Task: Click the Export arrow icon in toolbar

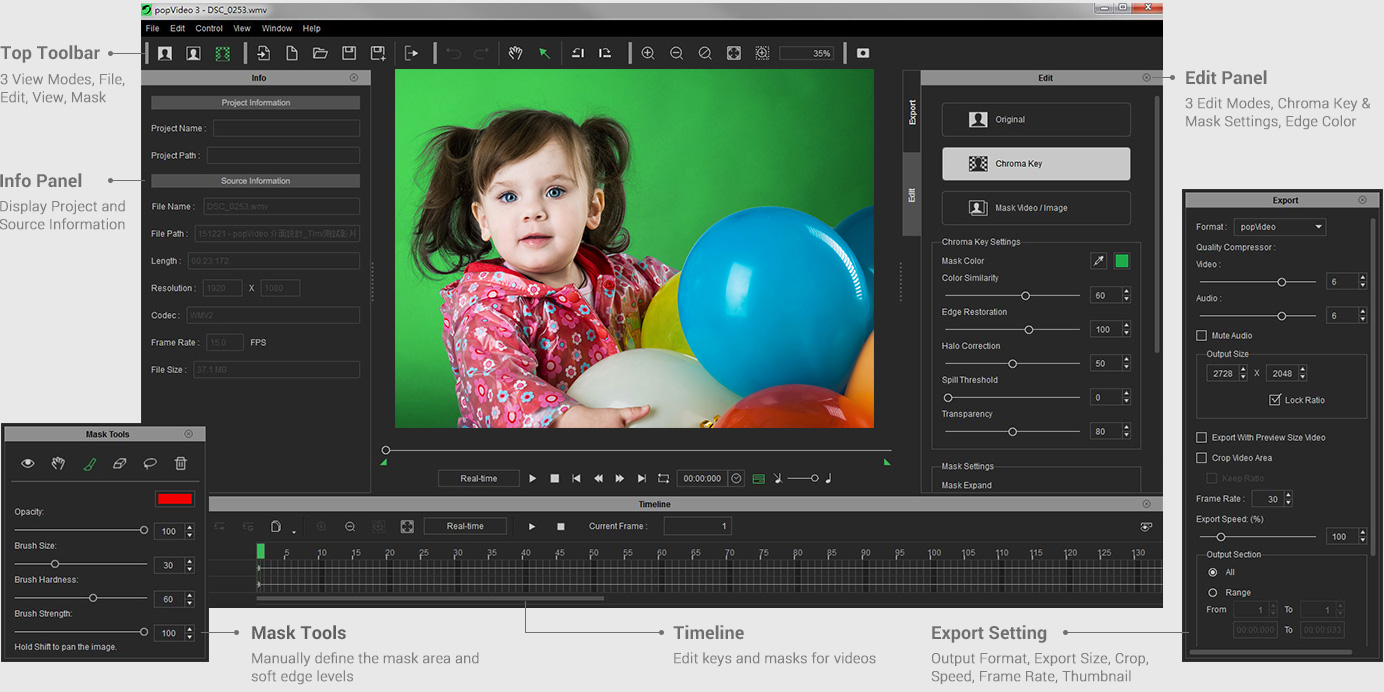Action: [411, 53]
